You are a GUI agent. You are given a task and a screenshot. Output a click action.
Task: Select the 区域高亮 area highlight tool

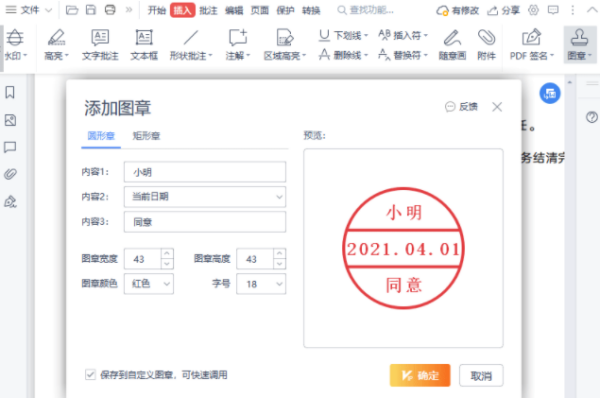(285, 45)
